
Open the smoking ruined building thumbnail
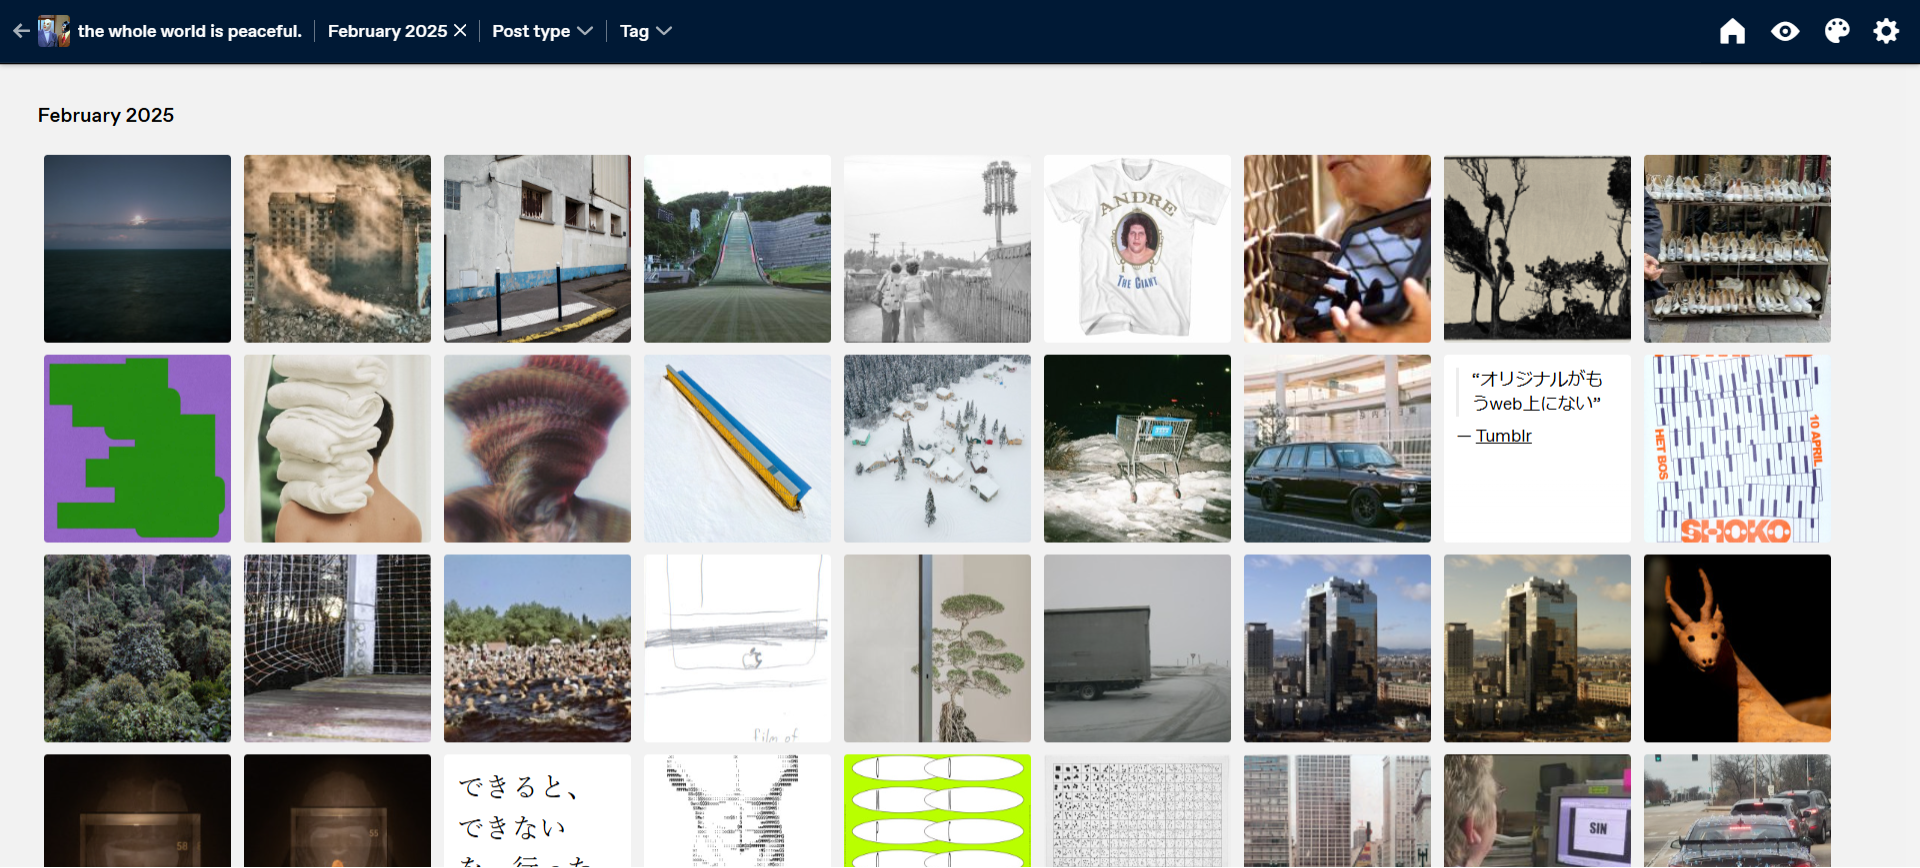tap(337, 249)
